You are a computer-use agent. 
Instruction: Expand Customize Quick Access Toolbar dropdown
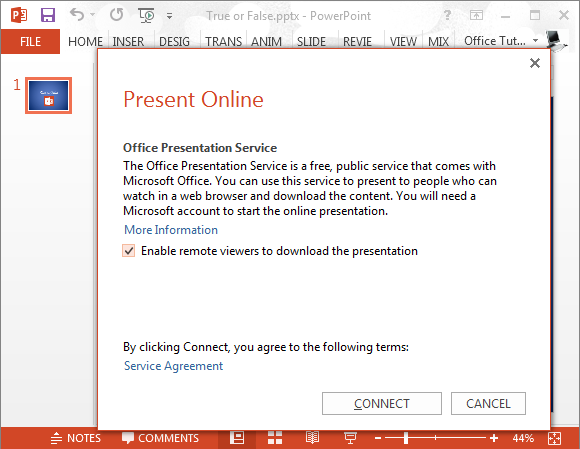coord(169,16)
